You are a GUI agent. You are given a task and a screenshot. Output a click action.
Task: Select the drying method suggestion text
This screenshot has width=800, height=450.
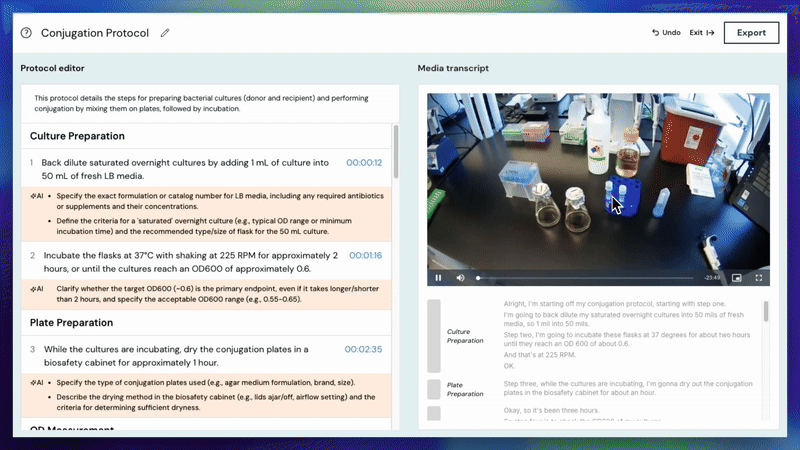[x=216, y=402]
